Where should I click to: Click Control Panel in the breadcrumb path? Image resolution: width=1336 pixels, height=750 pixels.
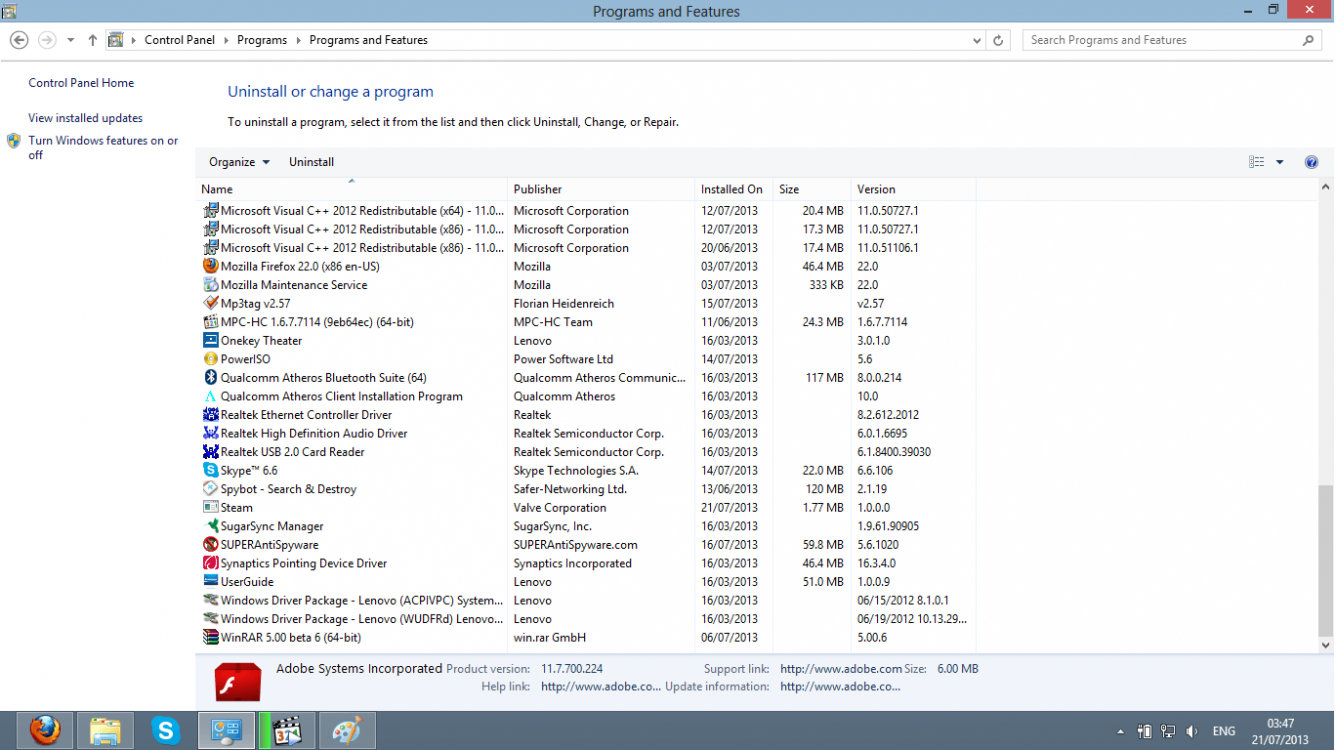point(180,40)
